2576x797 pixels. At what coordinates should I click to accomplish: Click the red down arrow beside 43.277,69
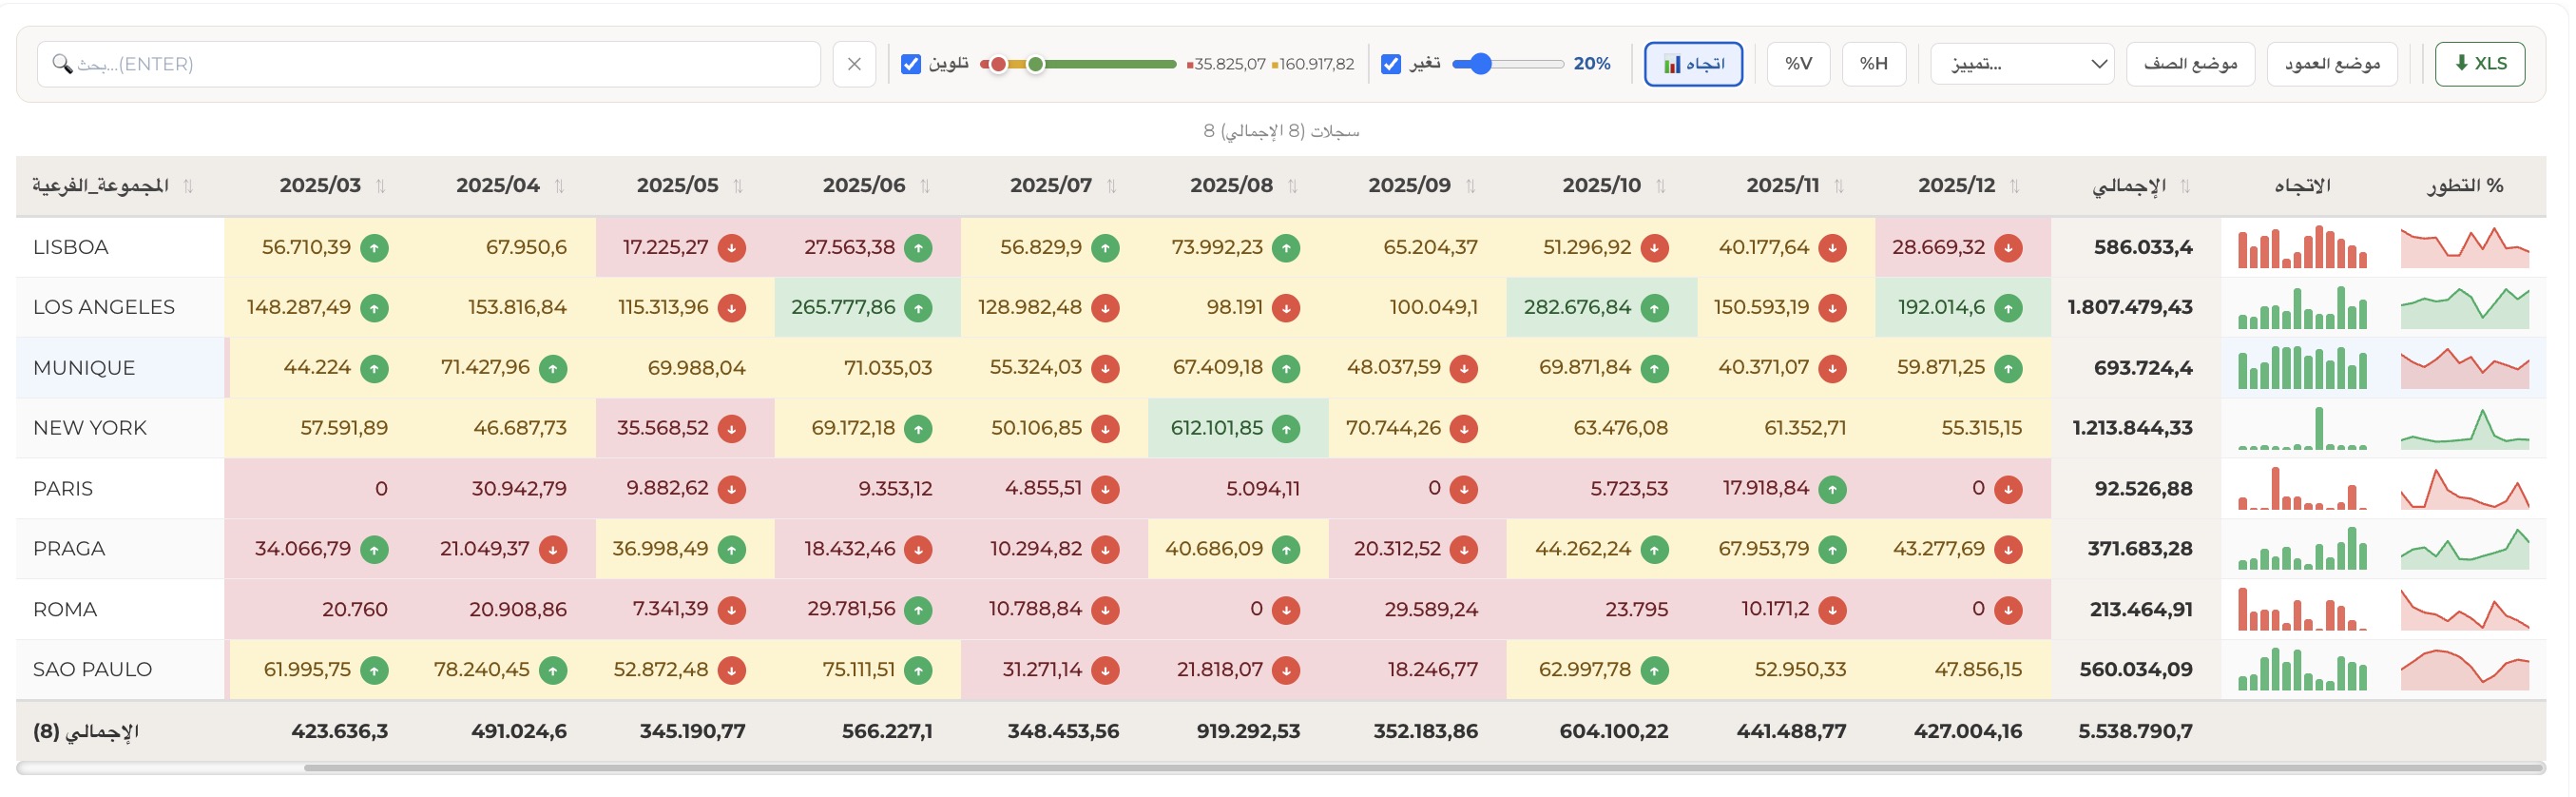click(2008, 549)
